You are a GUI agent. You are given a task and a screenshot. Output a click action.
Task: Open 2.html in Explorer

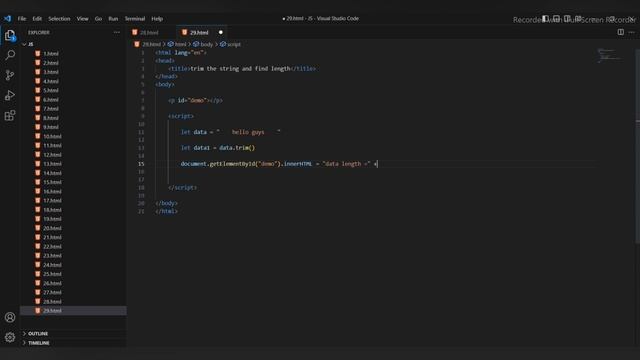[51, 63]
